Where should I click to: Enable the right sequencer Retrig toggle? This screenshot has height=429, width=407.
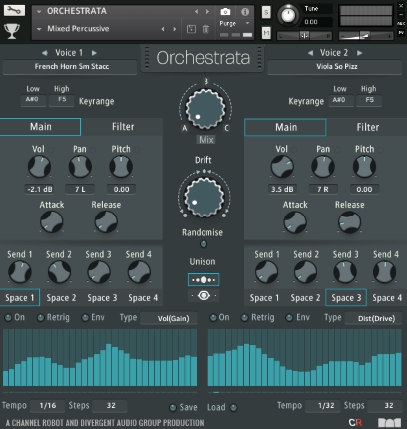tap(245, 318)
